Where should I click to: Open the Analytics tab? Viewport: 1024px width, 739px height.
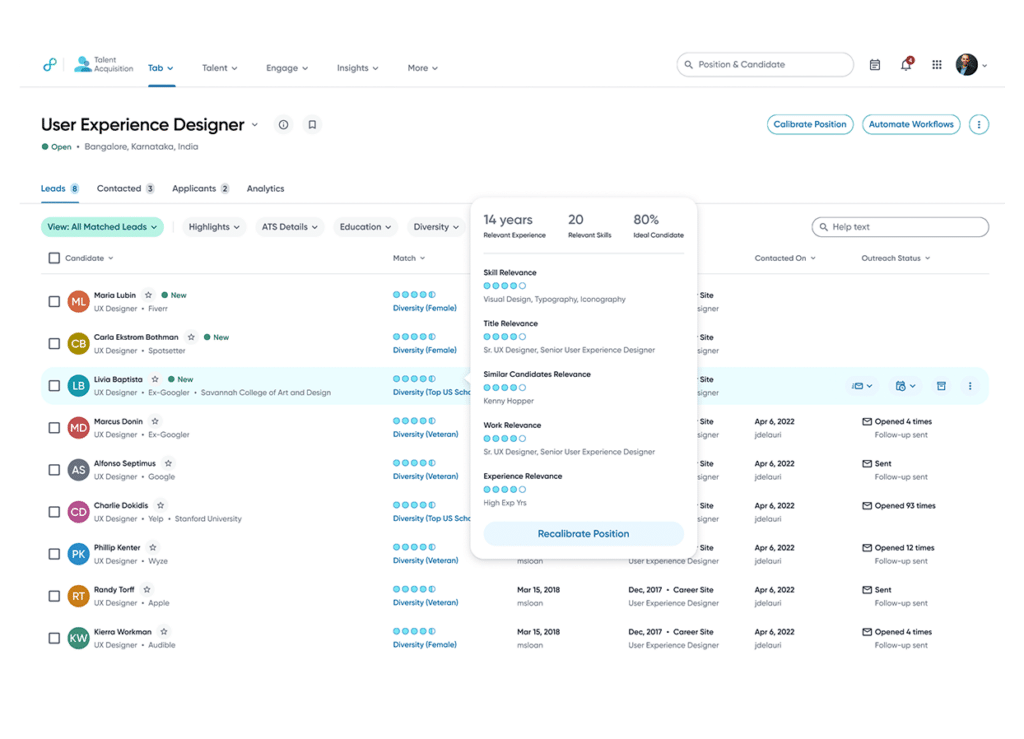click(265, 188)
